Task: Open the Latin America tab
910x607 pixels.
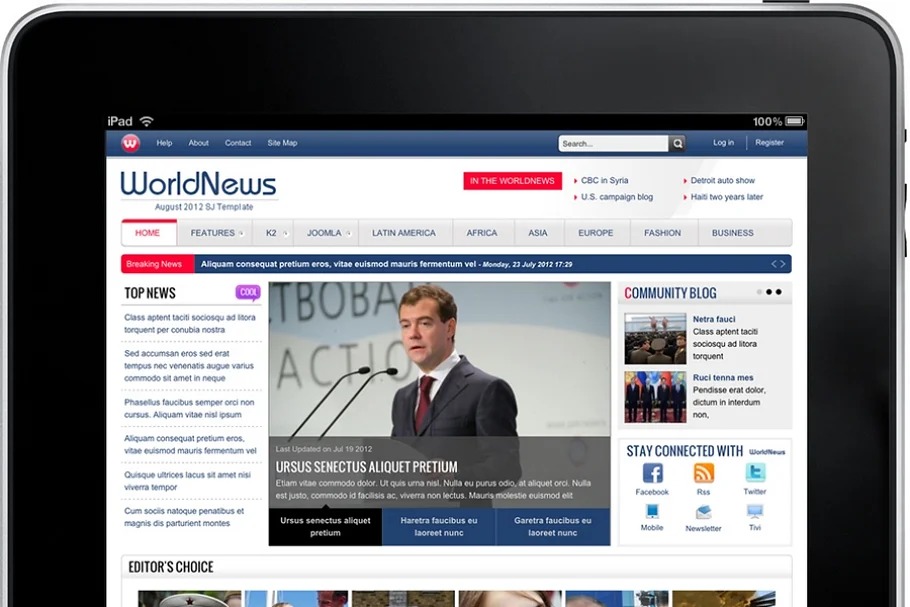Action: tap(404, 233)
